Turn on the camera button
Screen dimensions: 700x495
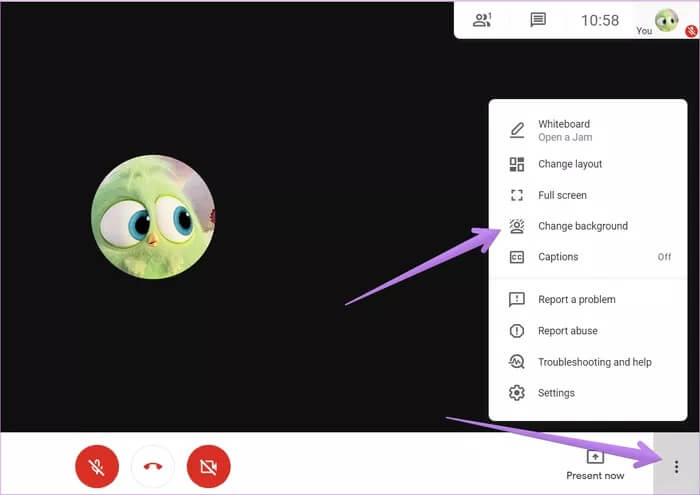[208, 466]
